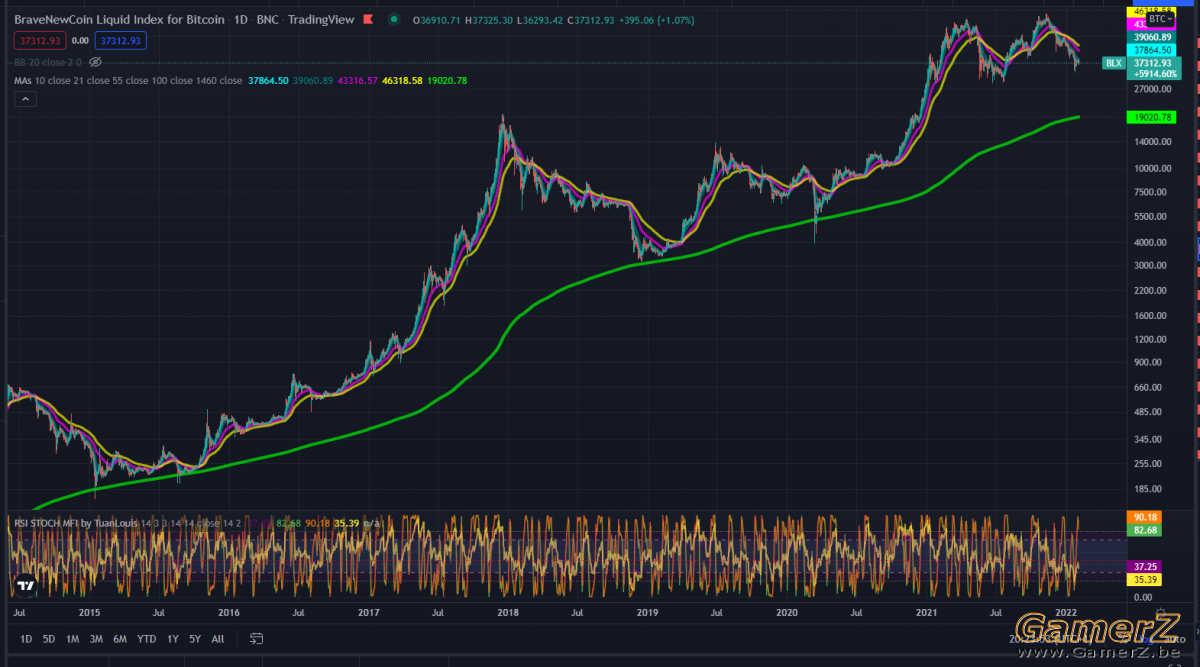Select the 6M time range
1200x667 pixels.
point(120,638)
